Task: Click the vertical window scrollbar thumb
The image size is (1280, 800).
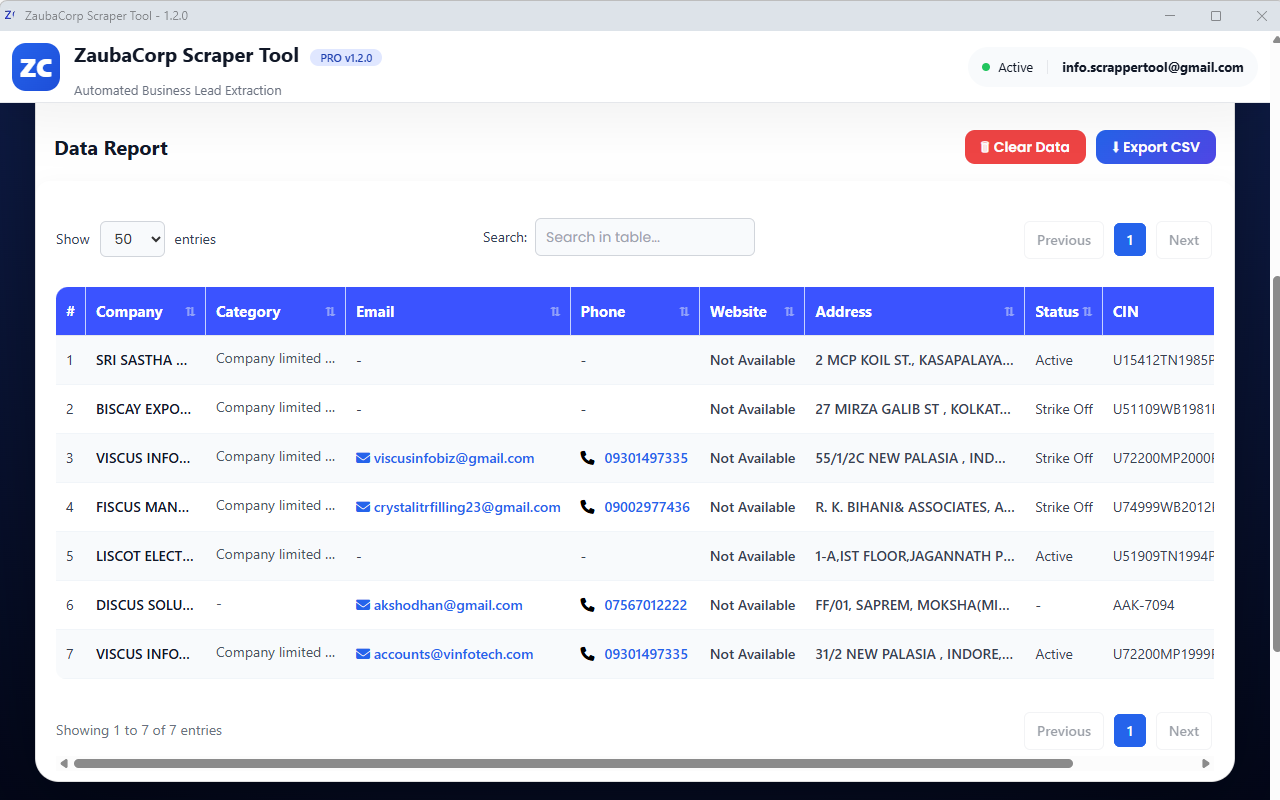Action: 1274,465
